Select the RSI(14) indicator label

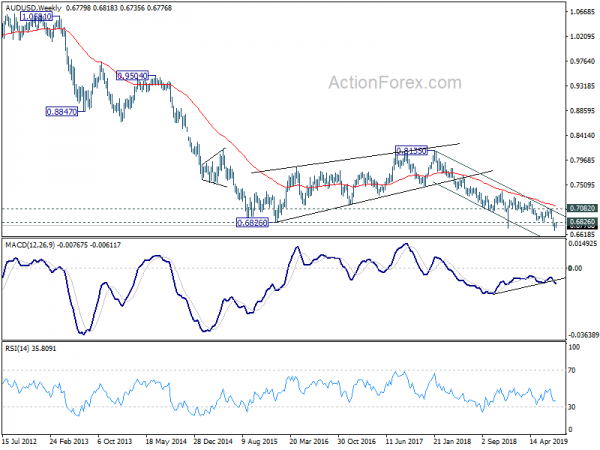pos(16,348)
